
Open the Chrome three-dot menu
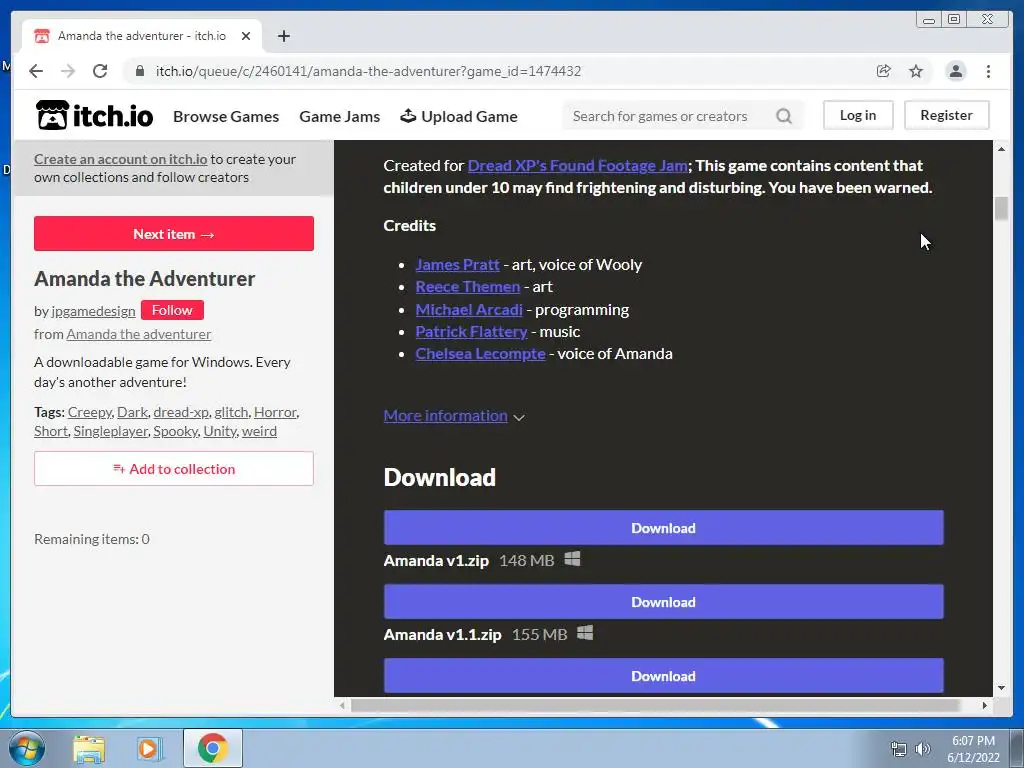(x=988, y=71)
